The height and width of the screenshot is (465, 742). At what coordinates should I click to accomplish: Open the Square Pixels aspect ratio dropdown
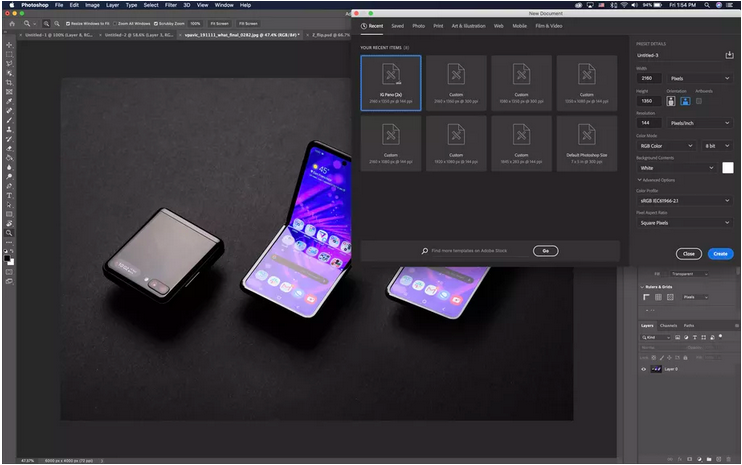click(x=685, y=223)
